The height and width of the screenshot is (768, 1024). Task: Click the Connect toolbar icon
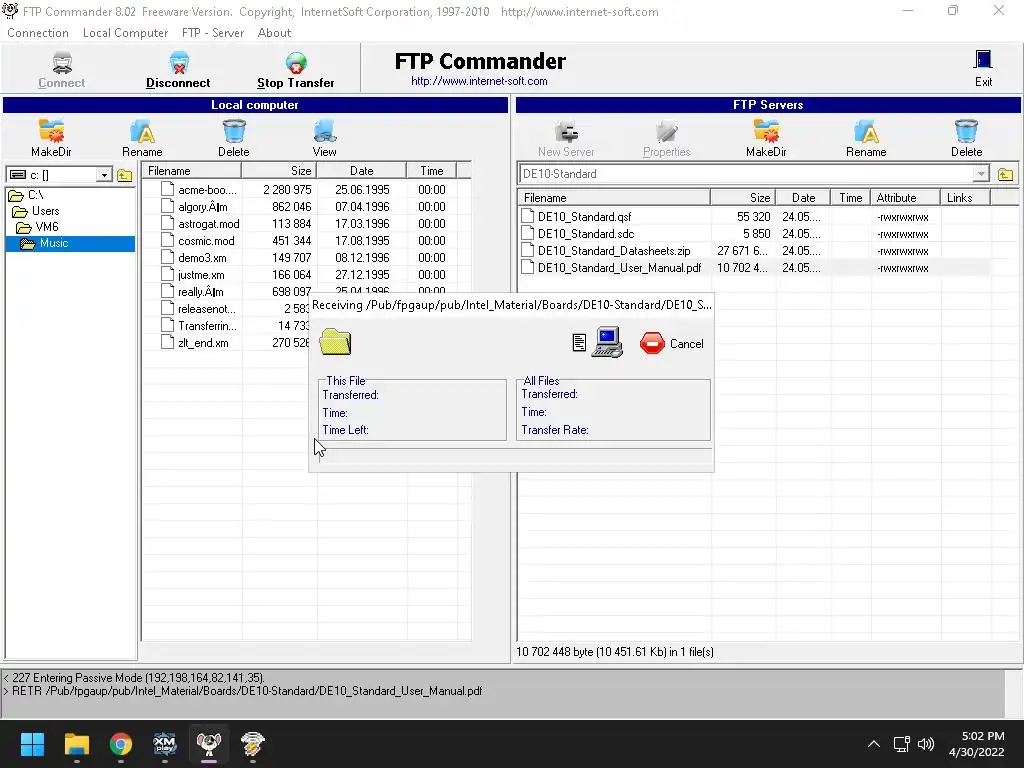point(62,63)
